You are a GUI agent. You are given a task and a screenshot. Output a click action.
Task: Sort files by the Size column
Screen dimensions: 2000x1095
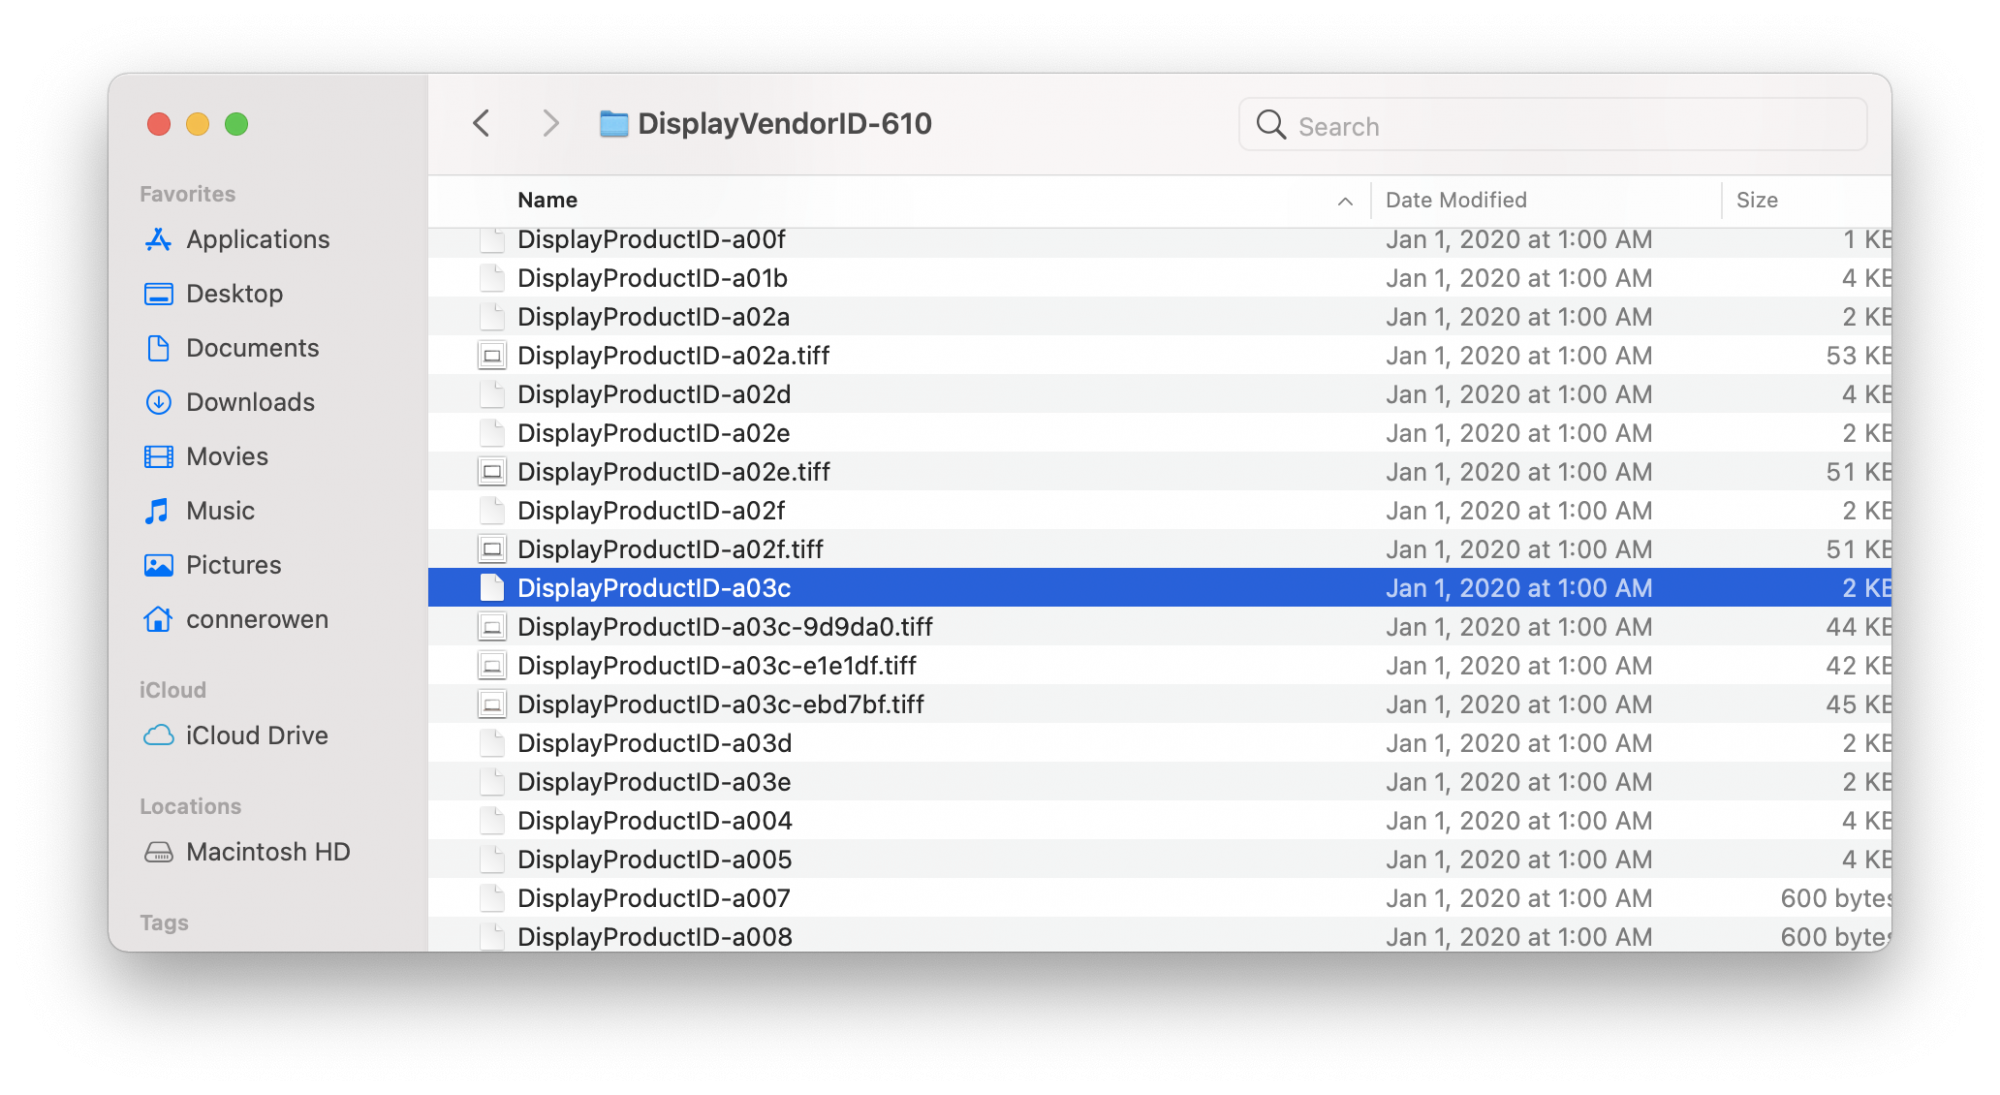pos(1756,200)
